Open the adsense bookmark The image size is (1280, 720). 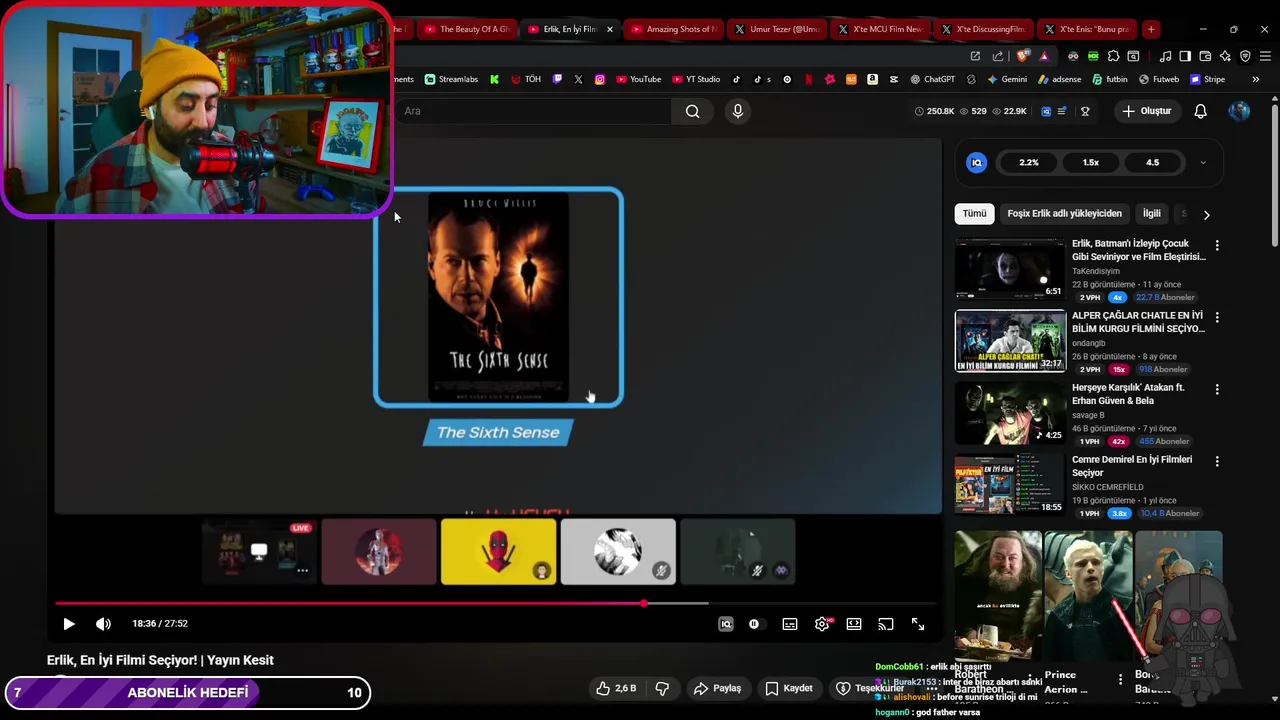tap(1060, 79)
